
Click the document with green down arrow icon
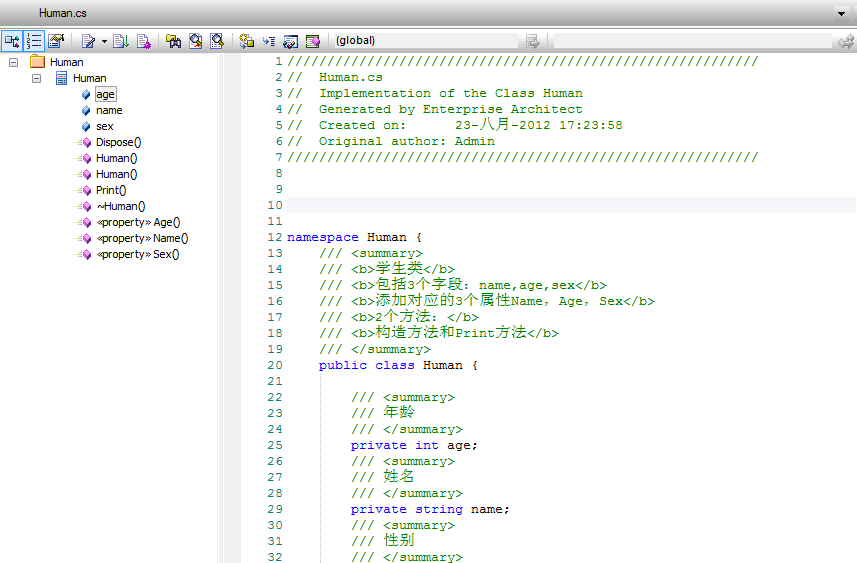[121, 41]
